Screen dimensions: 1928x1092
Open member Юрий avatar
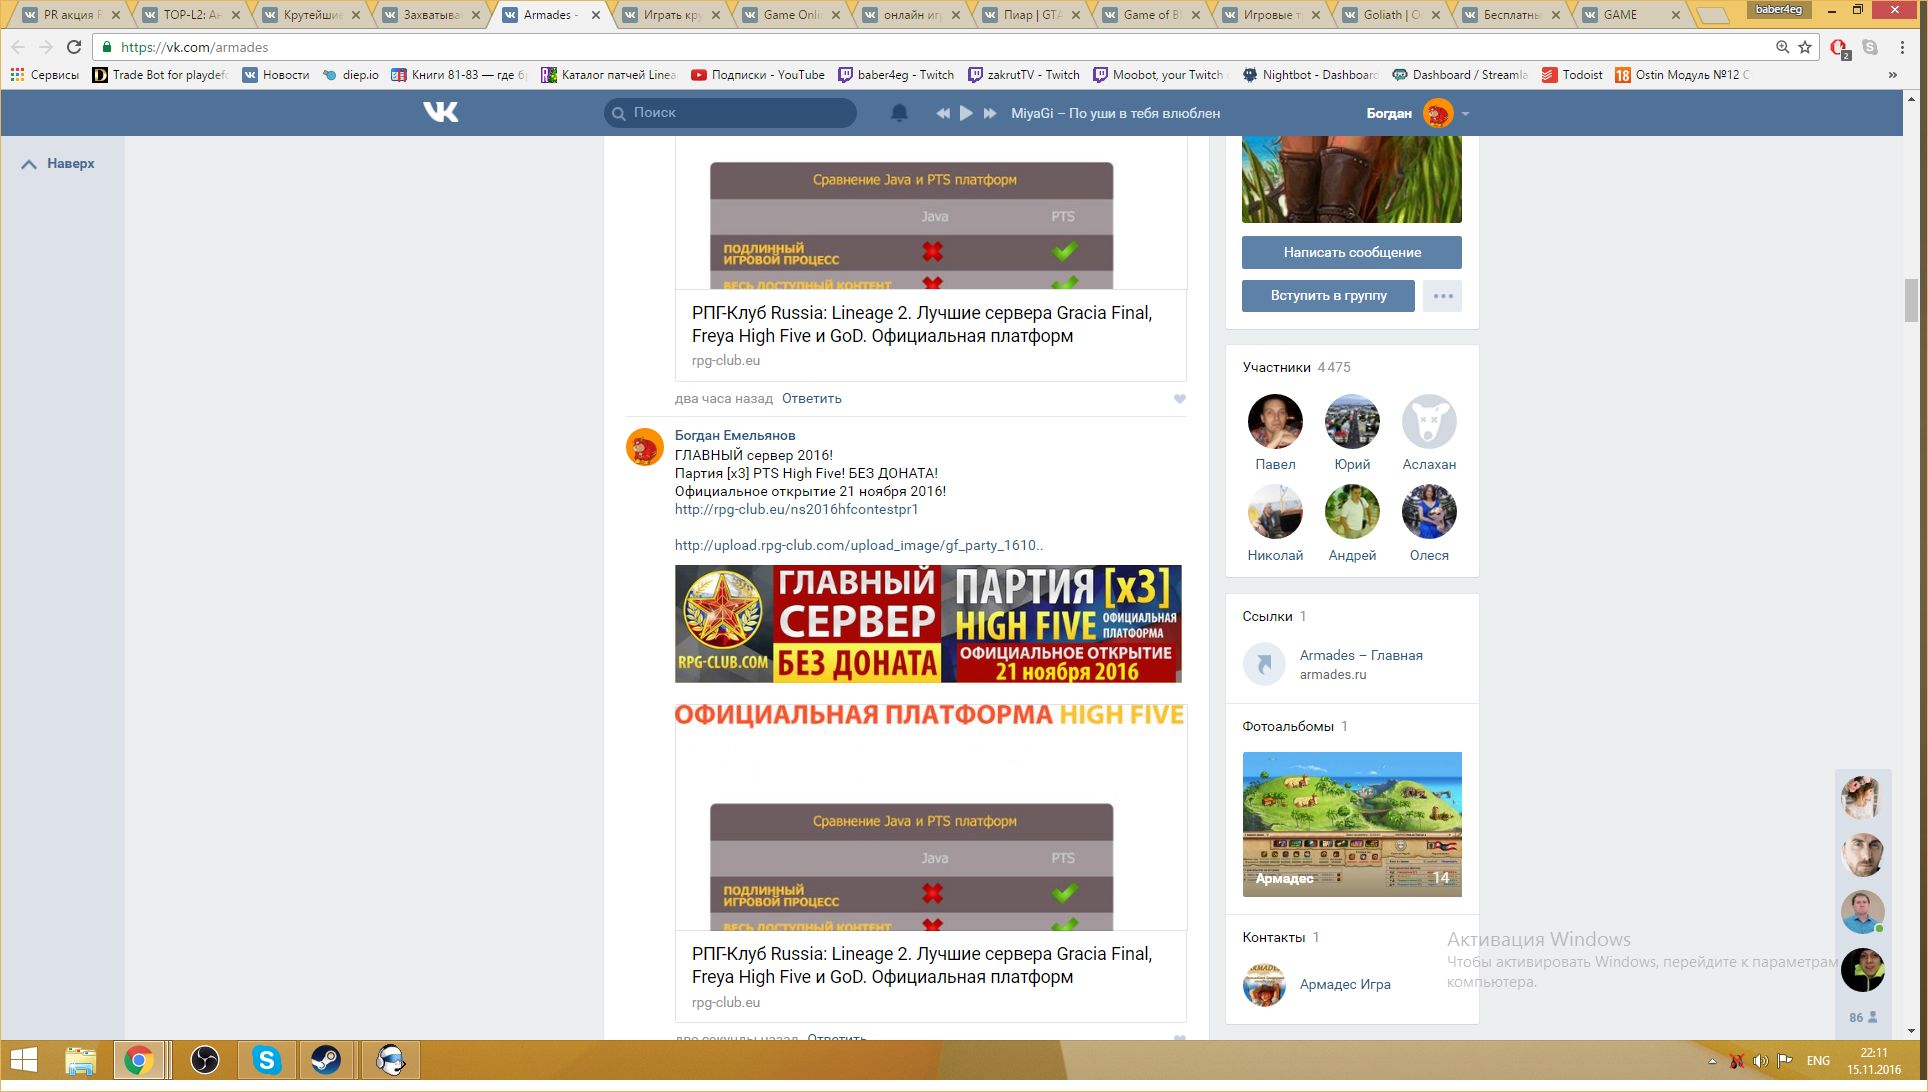tap(1352, 421)
